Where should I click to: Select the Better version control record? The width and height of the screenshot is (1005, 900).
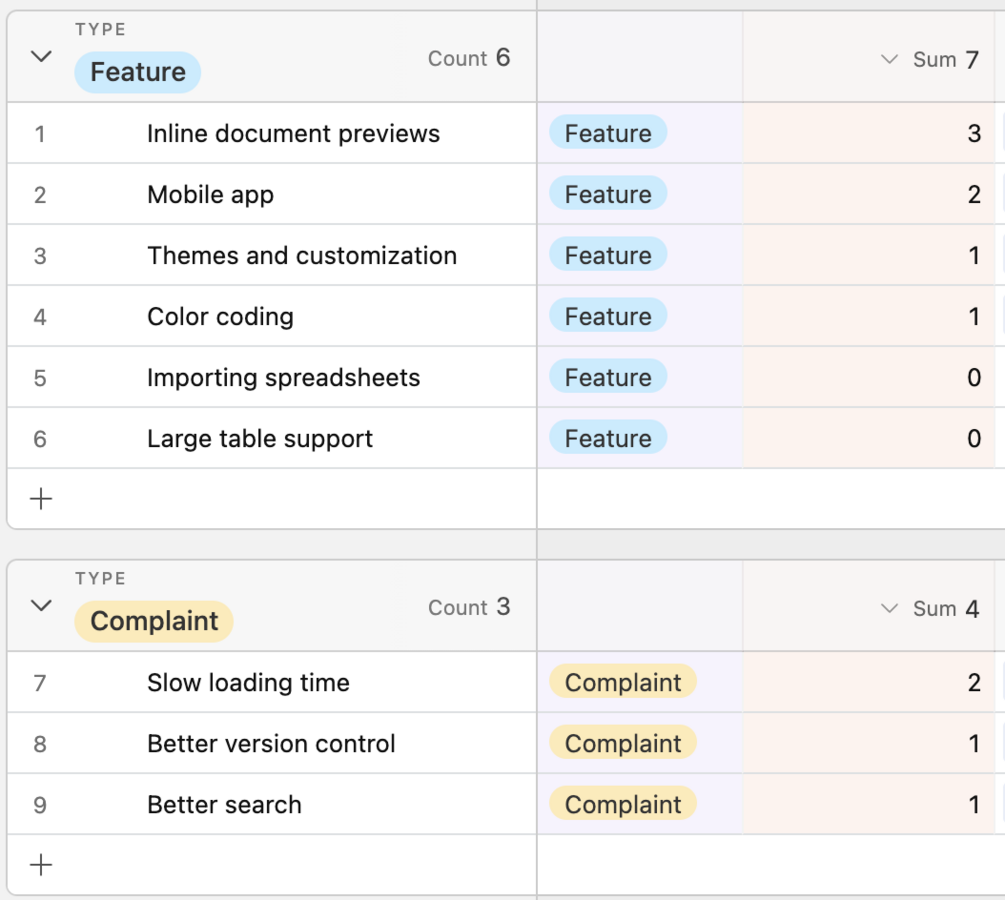tap(271, 744)
